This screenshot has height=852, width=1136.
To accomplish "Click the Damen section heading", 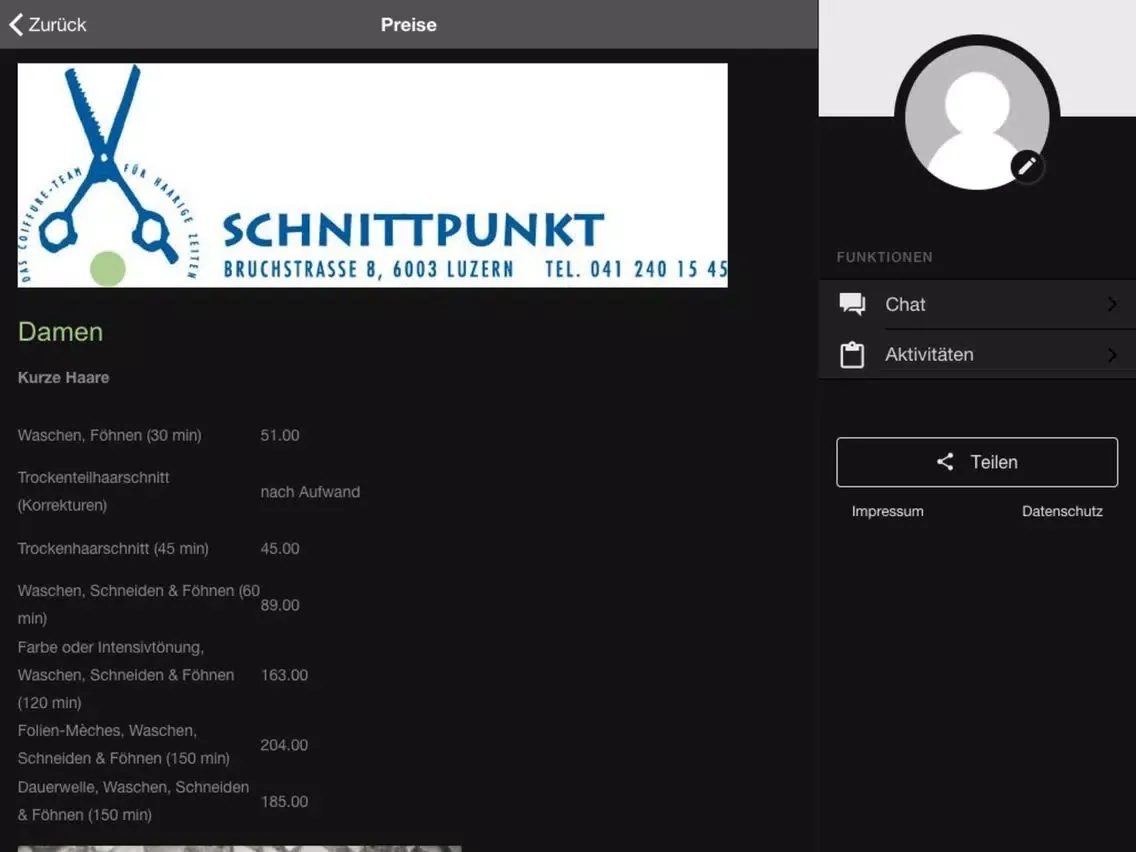I will [x=60, y=332].
